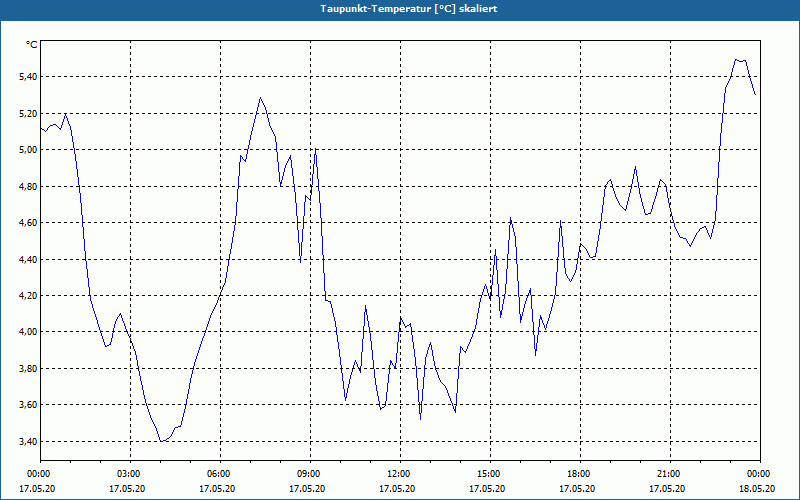800x500 pixels.
Task: Click the °C unit label
Action: pyautogui.click(x=32, y=45)
